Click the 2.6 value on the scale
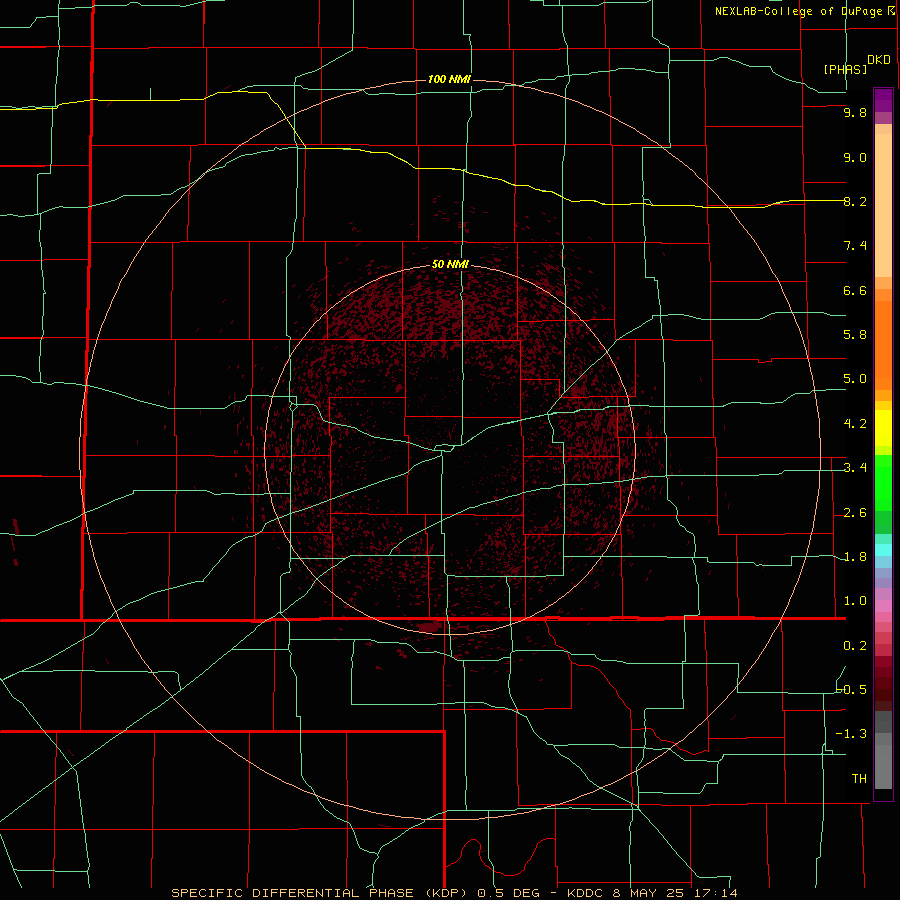This screenshot has width=900, height=900. pos(855,513)
